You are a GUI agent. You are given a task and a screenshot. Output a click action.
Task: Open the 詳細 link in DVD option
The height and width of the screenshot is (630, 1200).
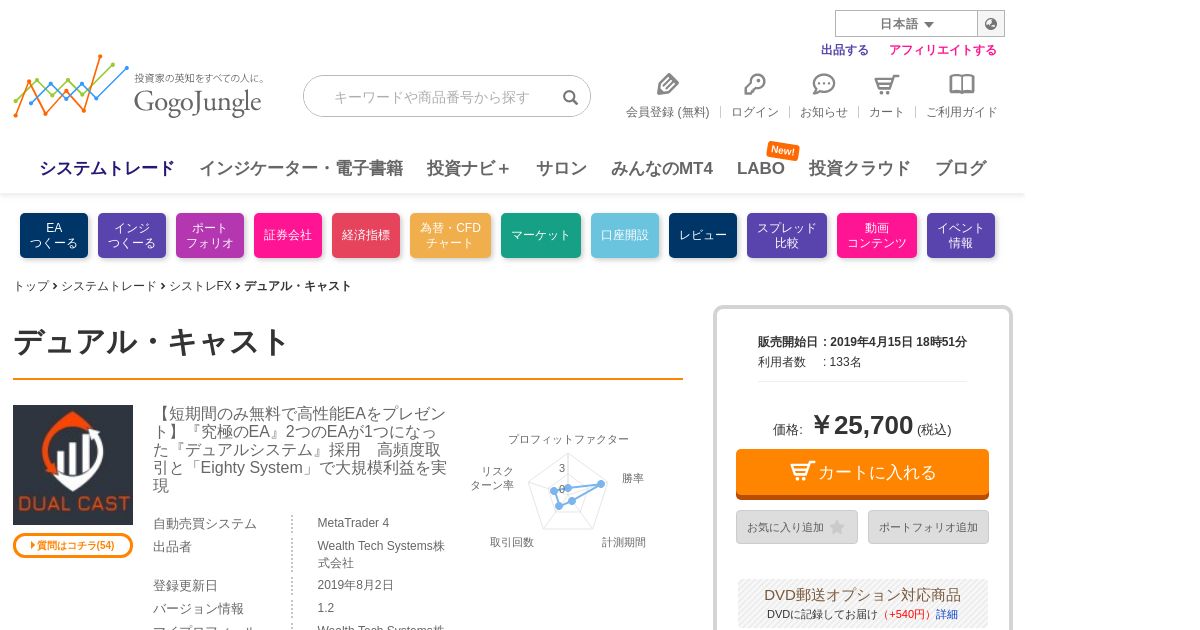point(947,614)
